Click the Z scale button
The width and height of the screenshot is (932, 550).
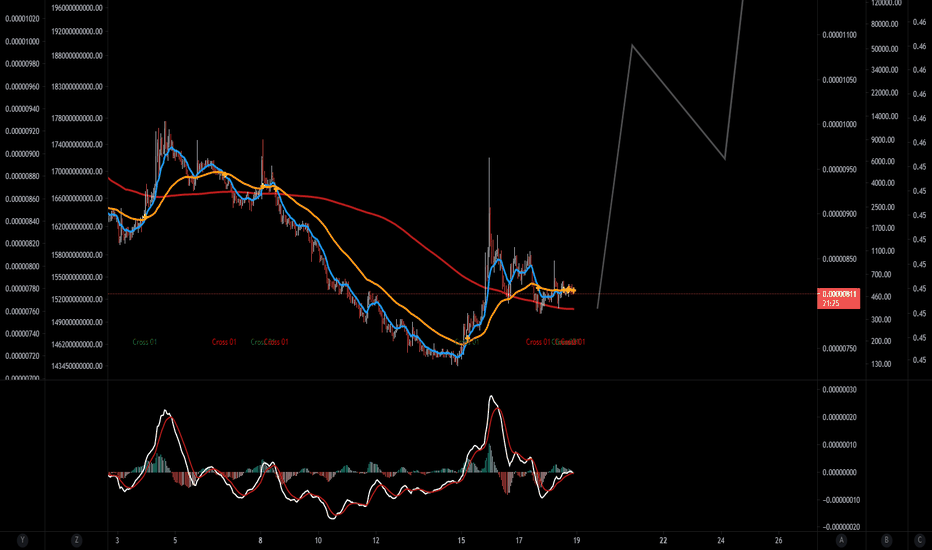coord(76,540)
